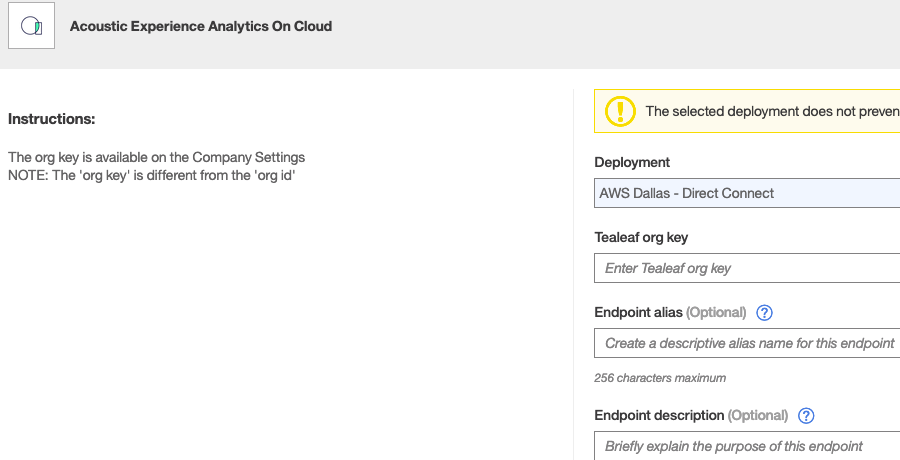Screen dimensions: 900x460
Task: Click the '256 characters maximum' hint text
Action: 660,378
